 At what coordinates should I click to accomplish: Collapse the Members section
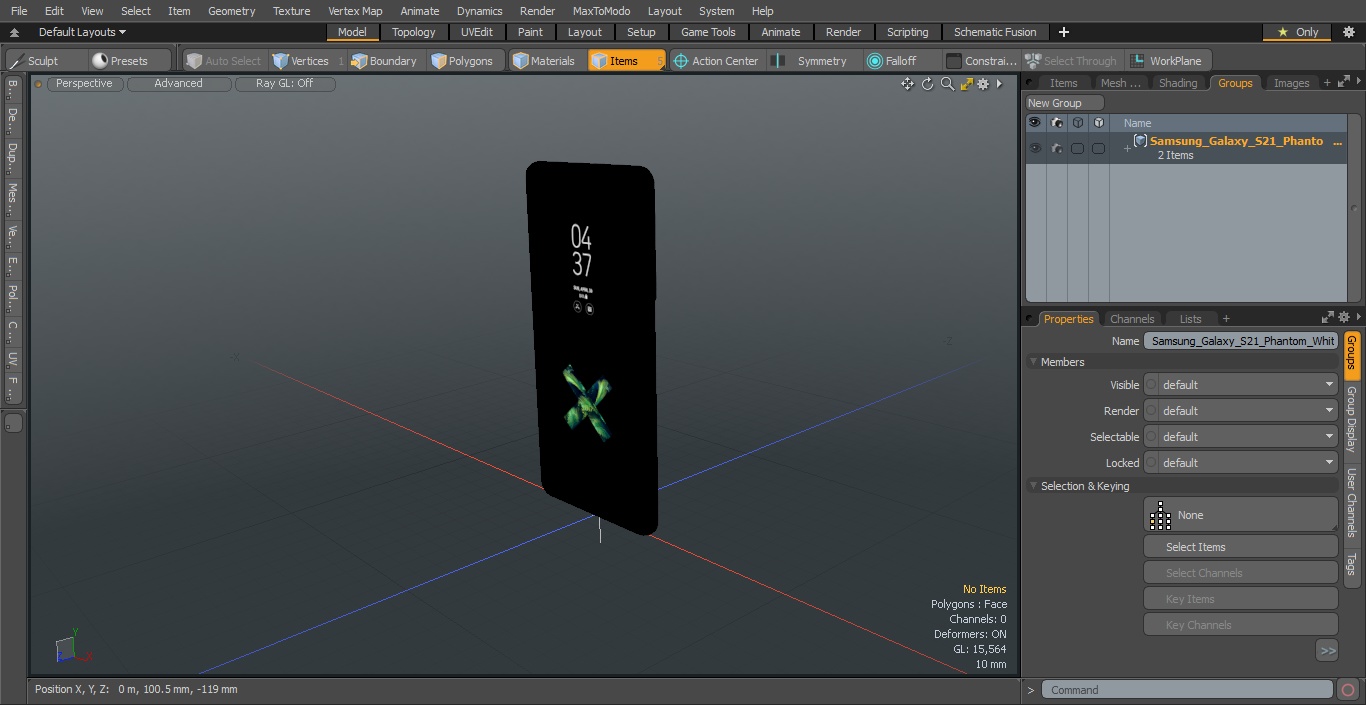pyautogui.click(x=1033, y=362)
